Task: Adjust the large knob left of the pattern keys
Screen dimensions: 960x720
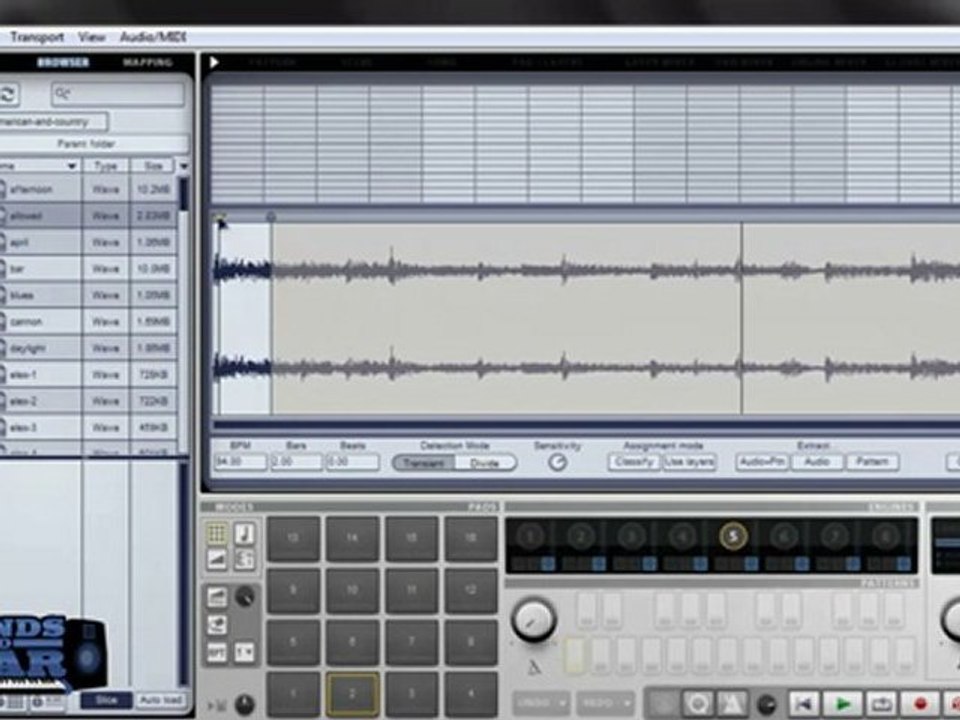Action: click(533, 619)
